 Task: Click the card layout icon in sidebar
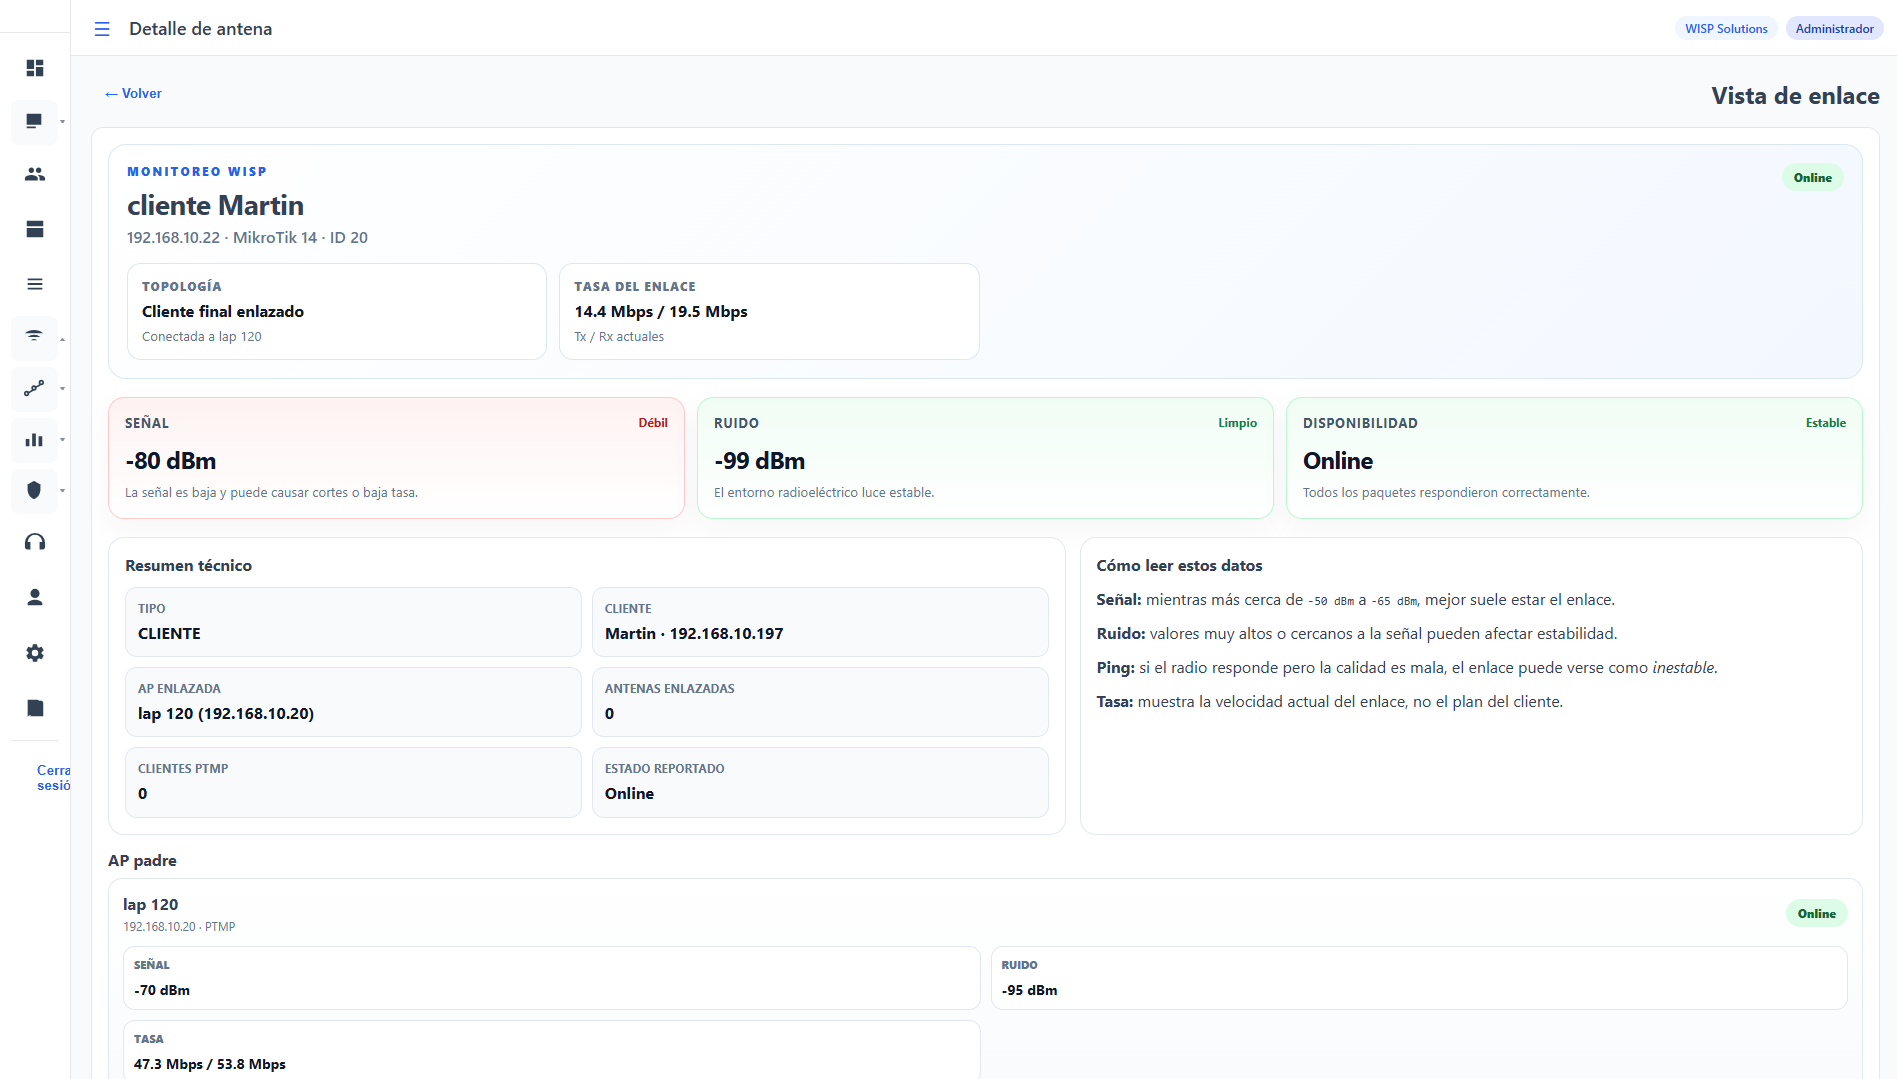point(35,229)
